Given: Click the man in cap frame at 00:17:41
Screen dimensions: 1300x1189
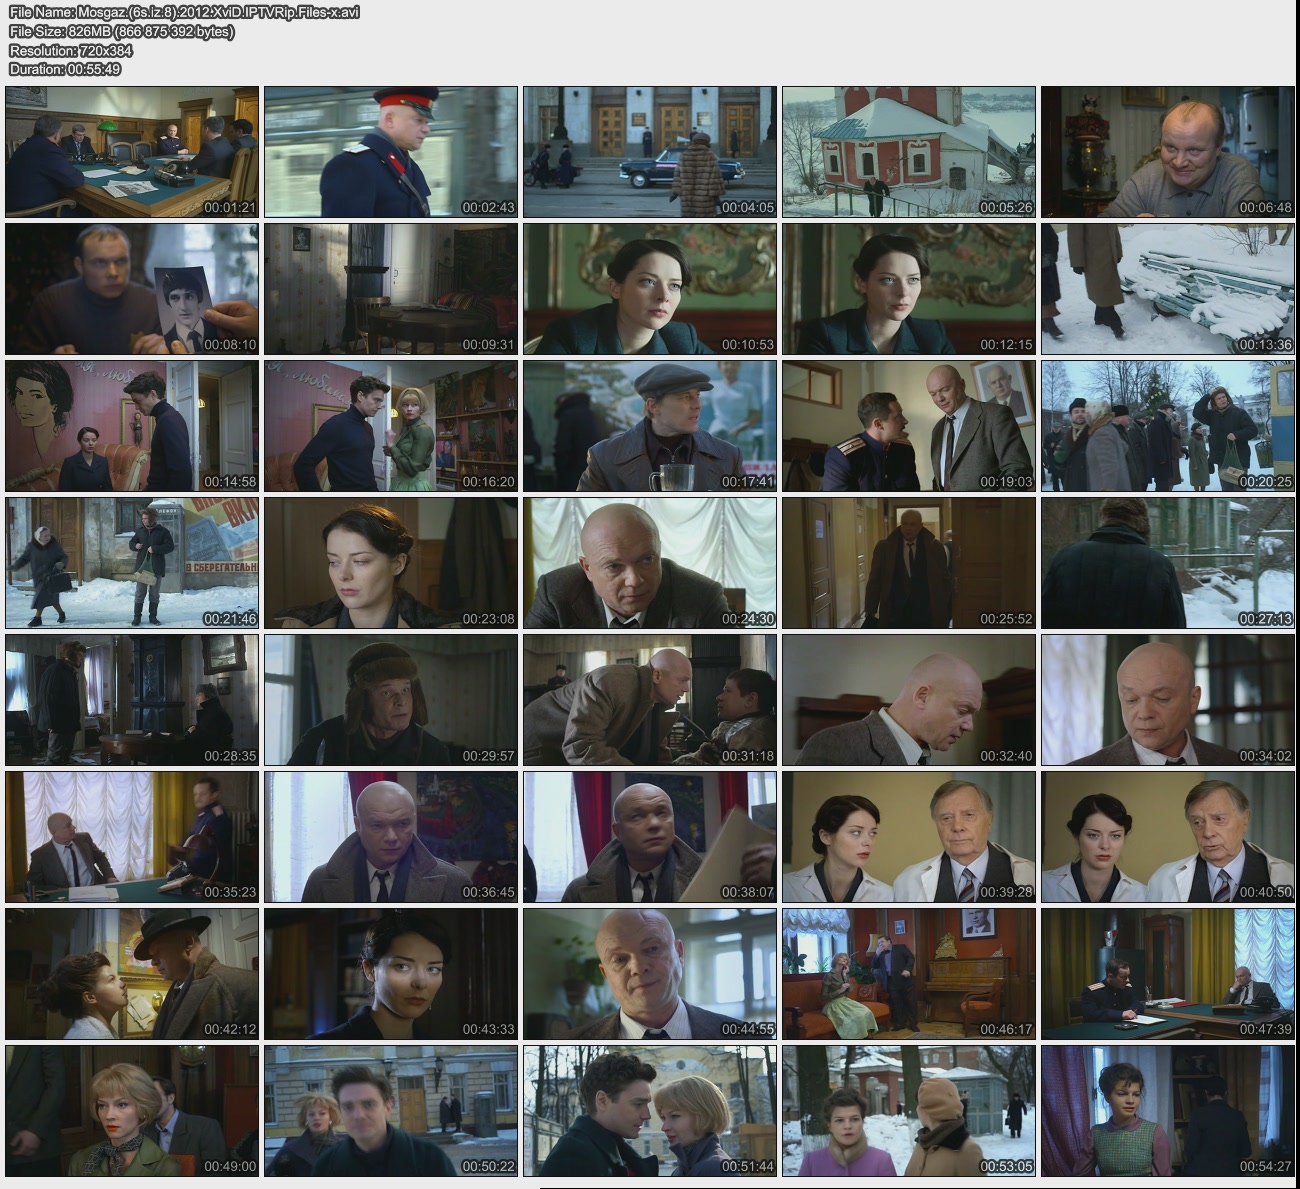Looking at the screenshot, I should point(650,426).
